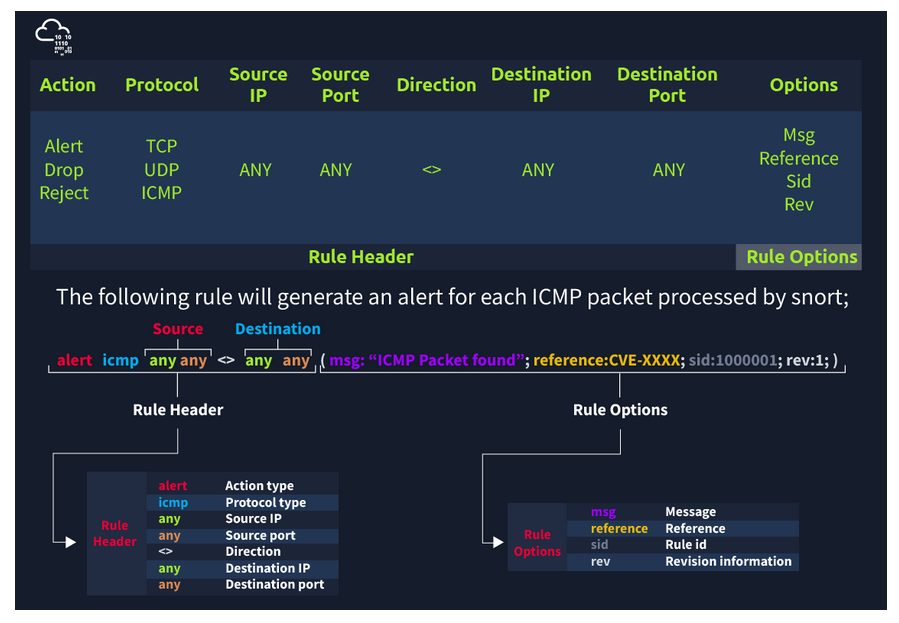Viewport: 899px width, 623px height.
Task: Click the Destination Port column header
Action: click(667, 85)
